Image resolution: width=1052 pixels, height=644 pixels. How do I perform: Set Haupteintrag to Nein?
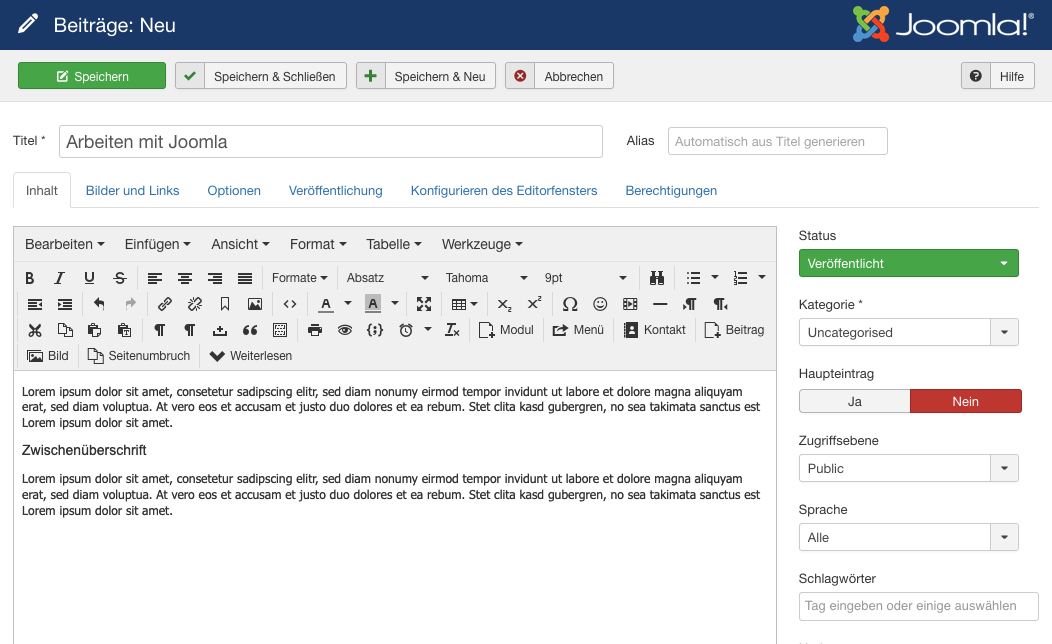(965, 401)
